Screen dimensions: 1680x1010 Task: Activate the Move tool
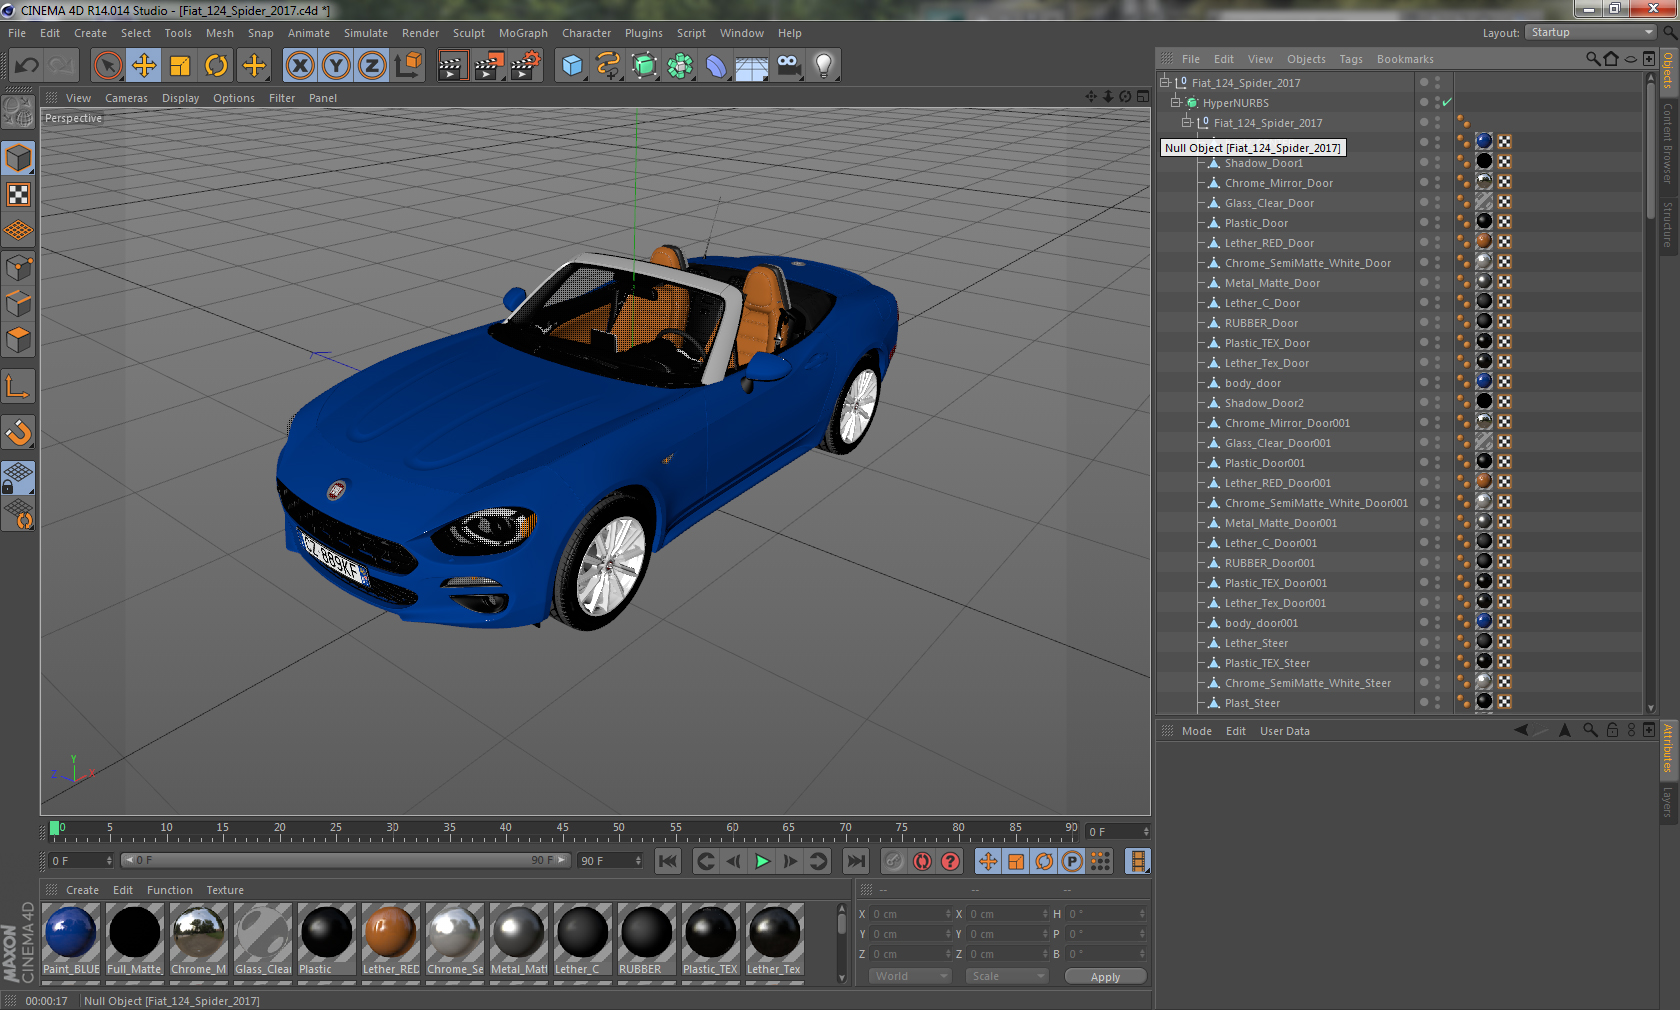pyautogui.click(x=144, y=66)
